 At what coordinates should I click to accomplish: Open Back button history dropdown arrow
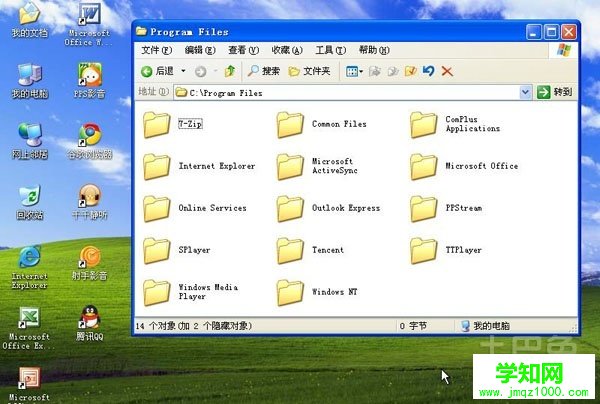point(183,71)
